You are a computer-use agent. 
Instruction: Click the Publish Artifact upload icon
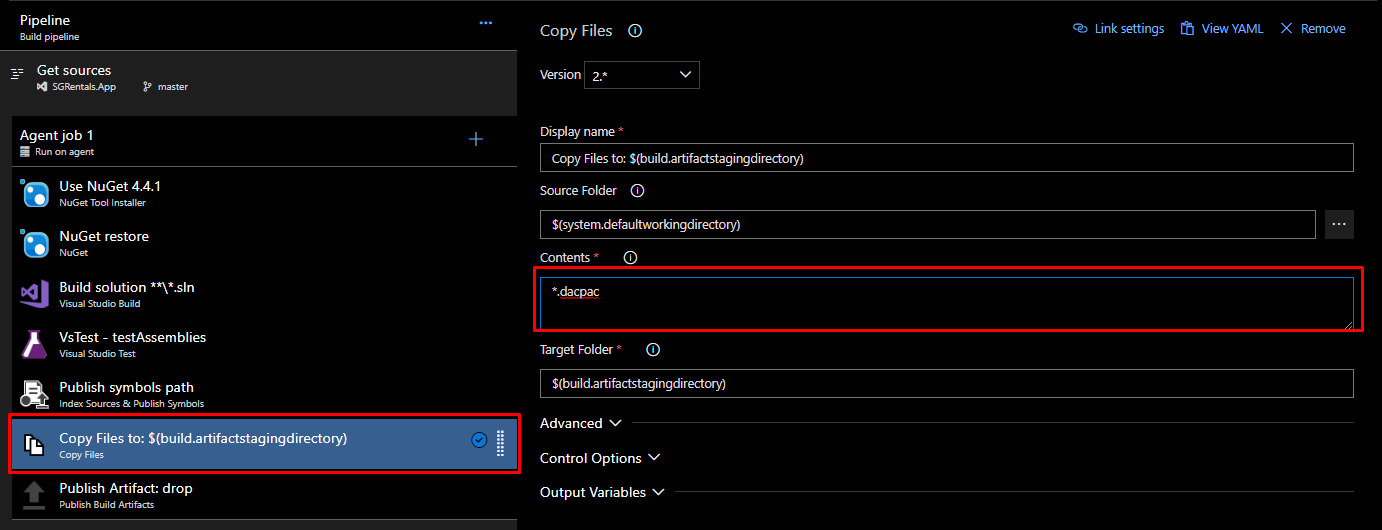pos(35,495)
